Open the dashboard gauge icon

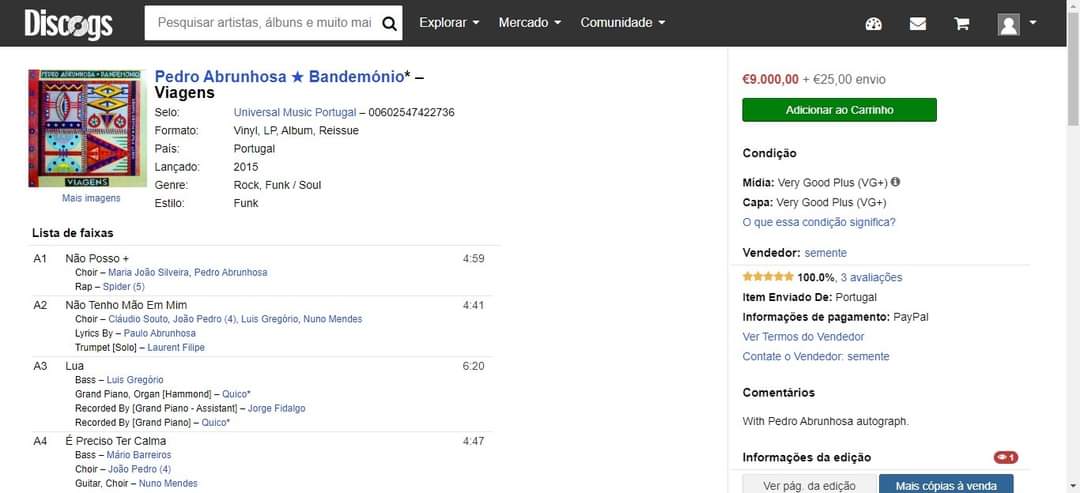(x=873, y=23)
